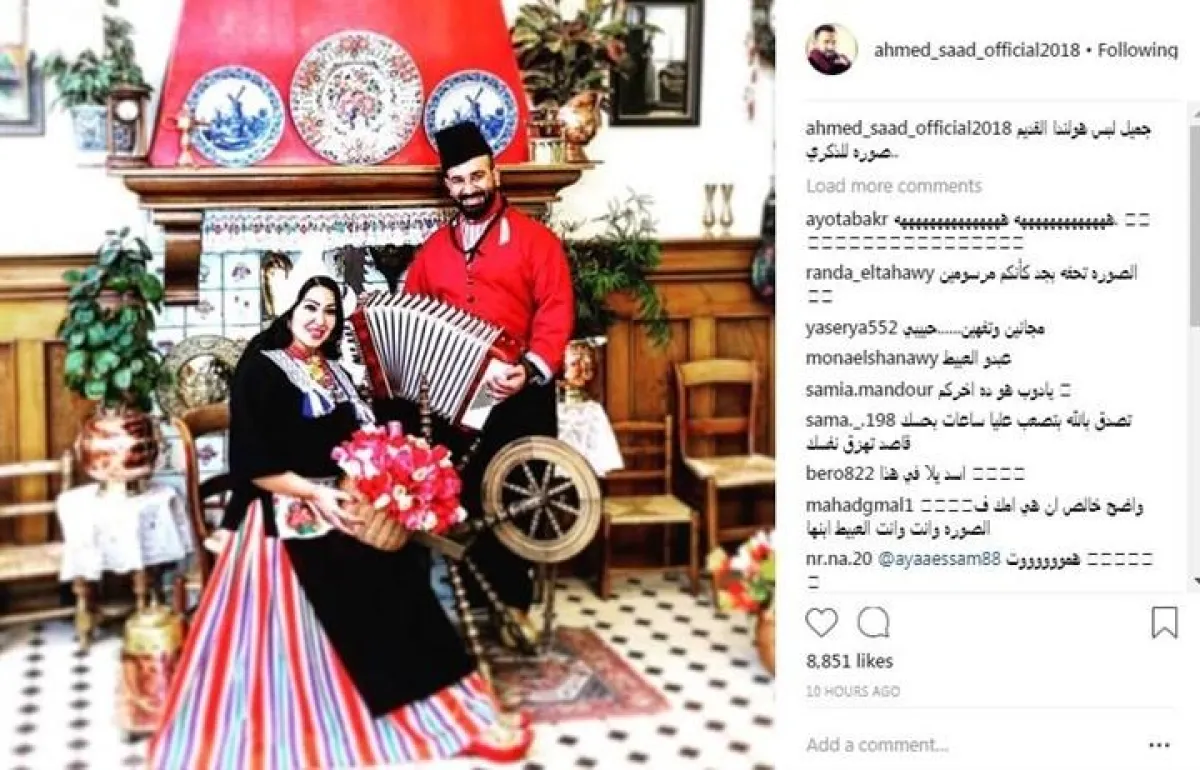Expand Load more comments

(x=894, y=186)
